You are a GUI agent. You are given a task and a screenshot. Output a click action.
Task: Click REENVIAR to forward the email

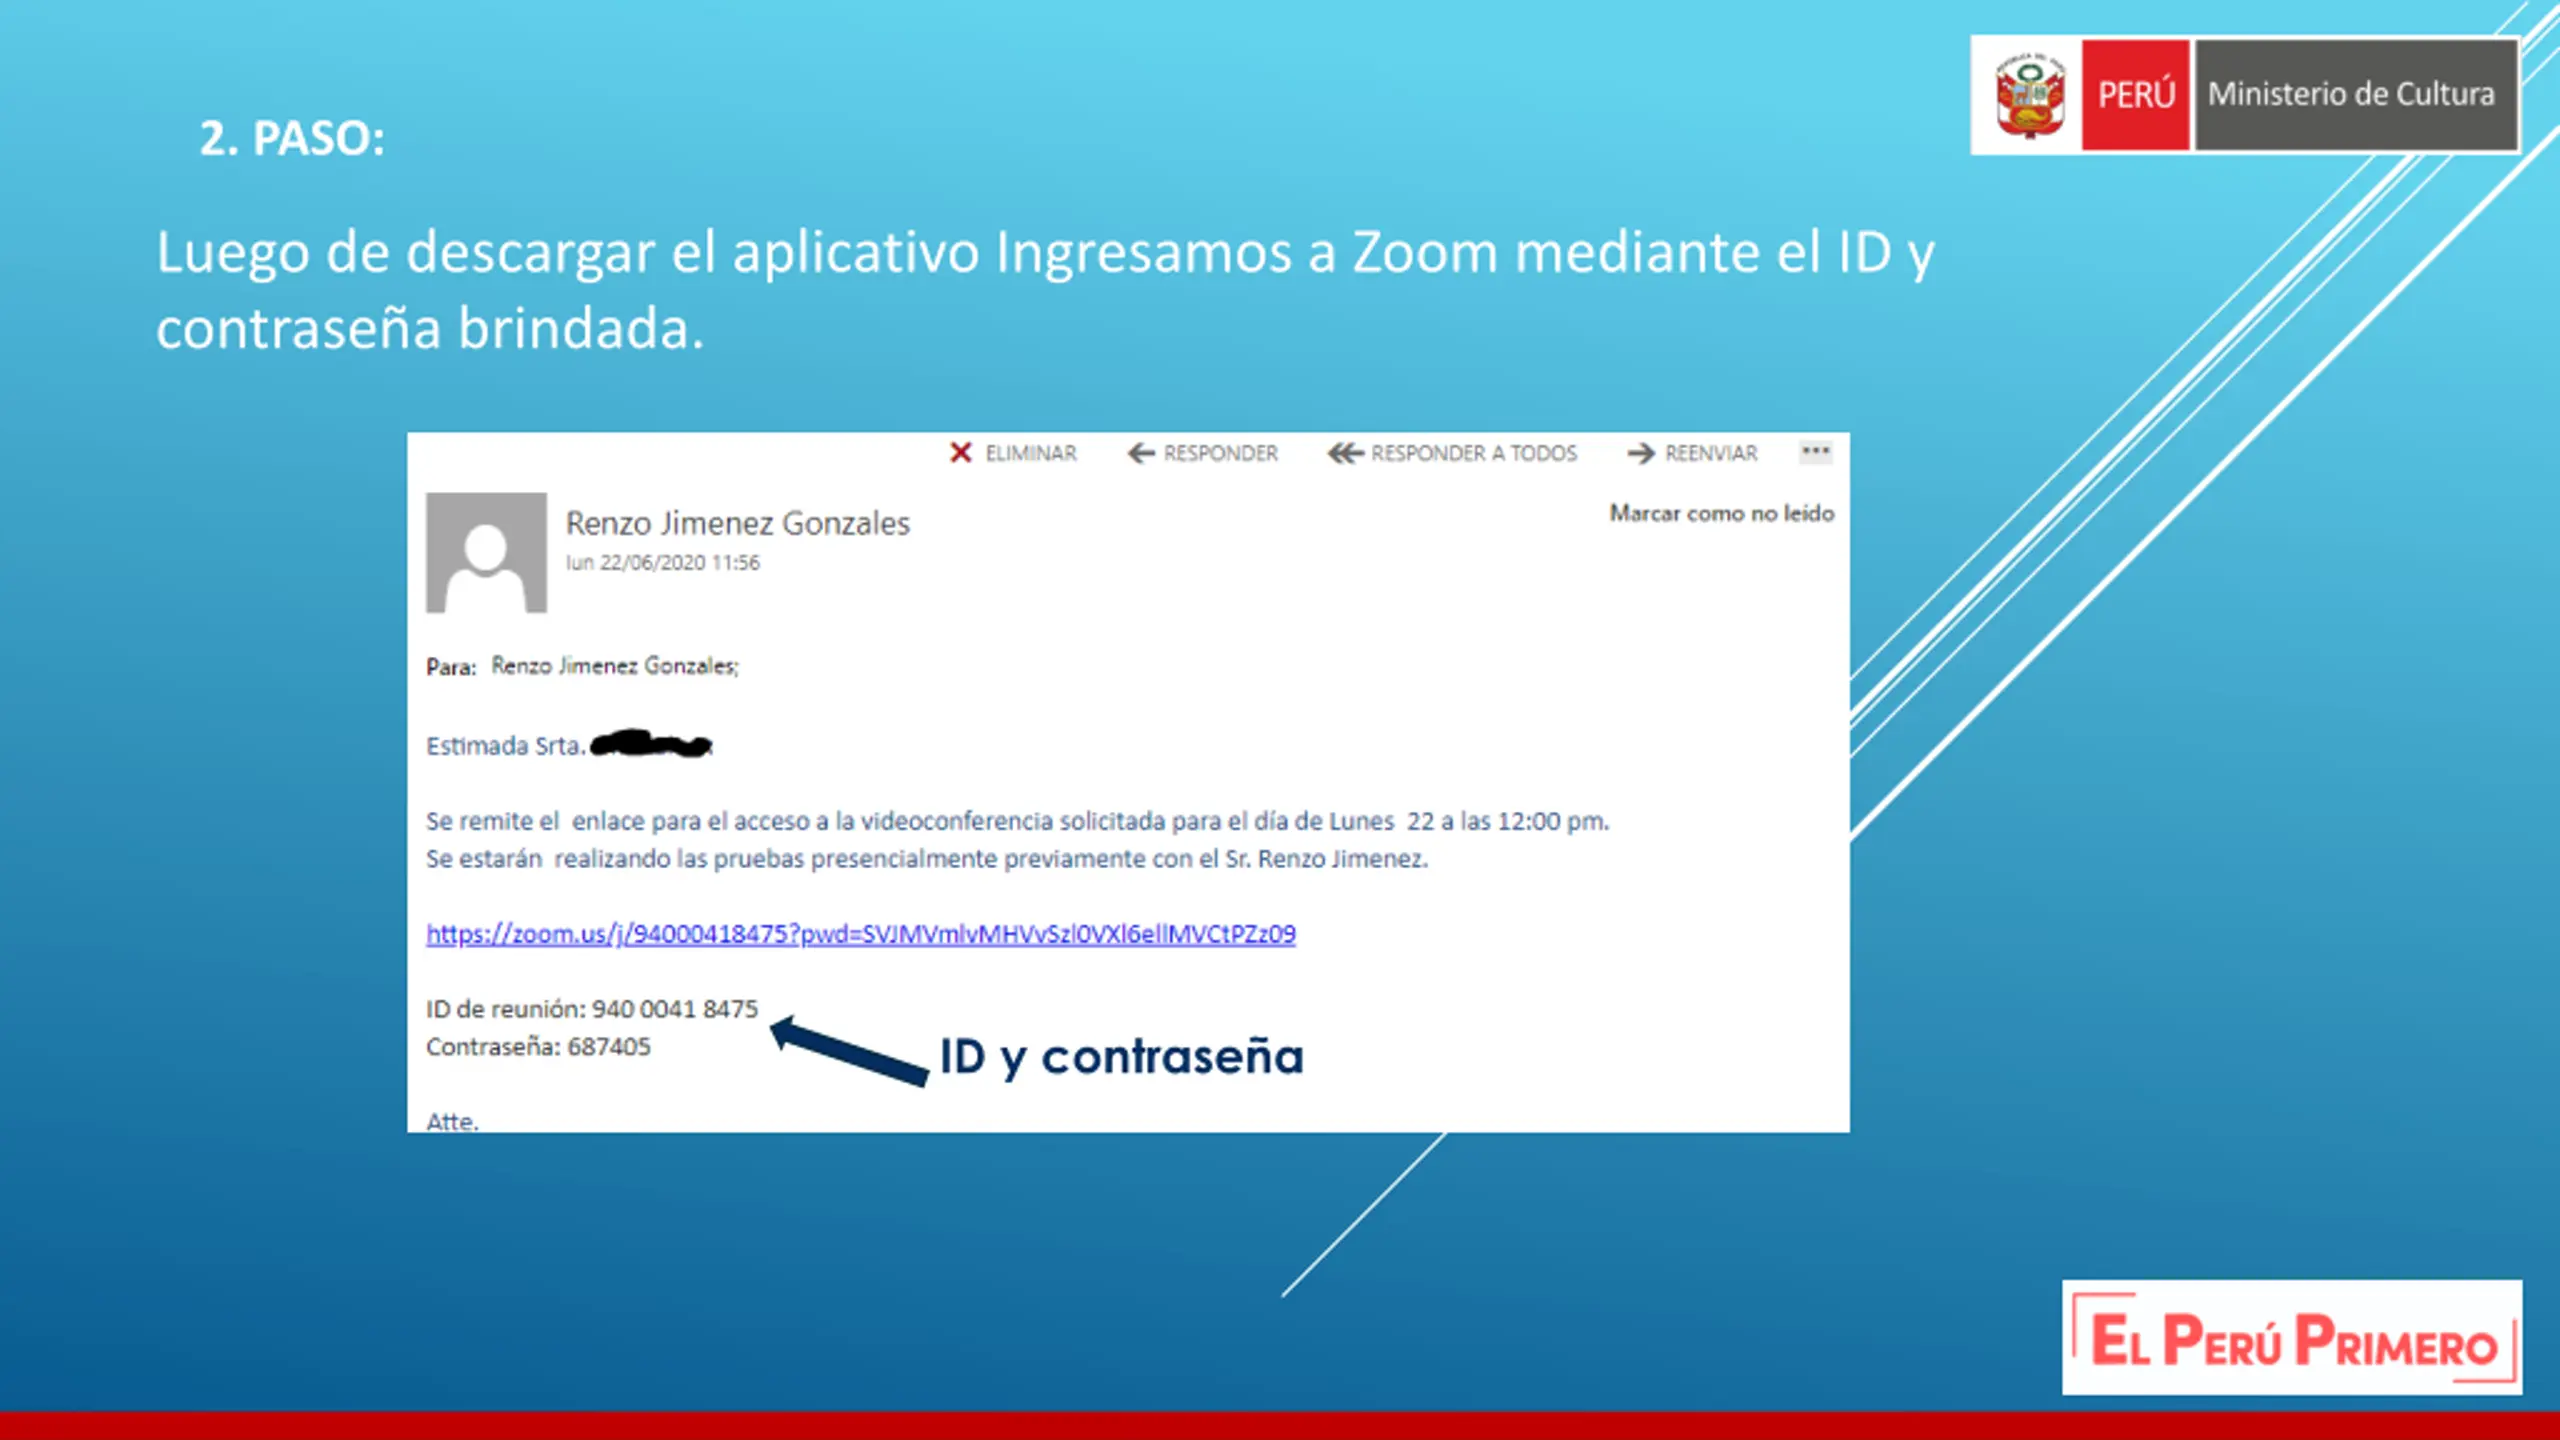[1711, 454]
